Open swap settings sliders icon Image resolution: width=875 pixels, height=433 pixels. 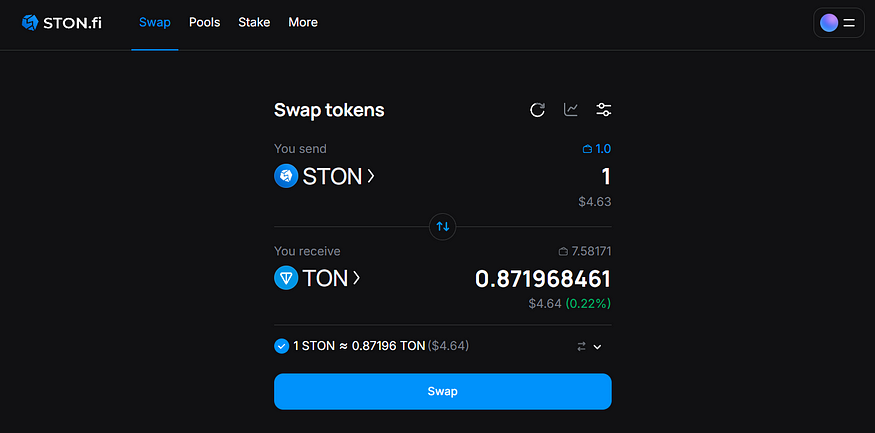(x=604, y=110)
